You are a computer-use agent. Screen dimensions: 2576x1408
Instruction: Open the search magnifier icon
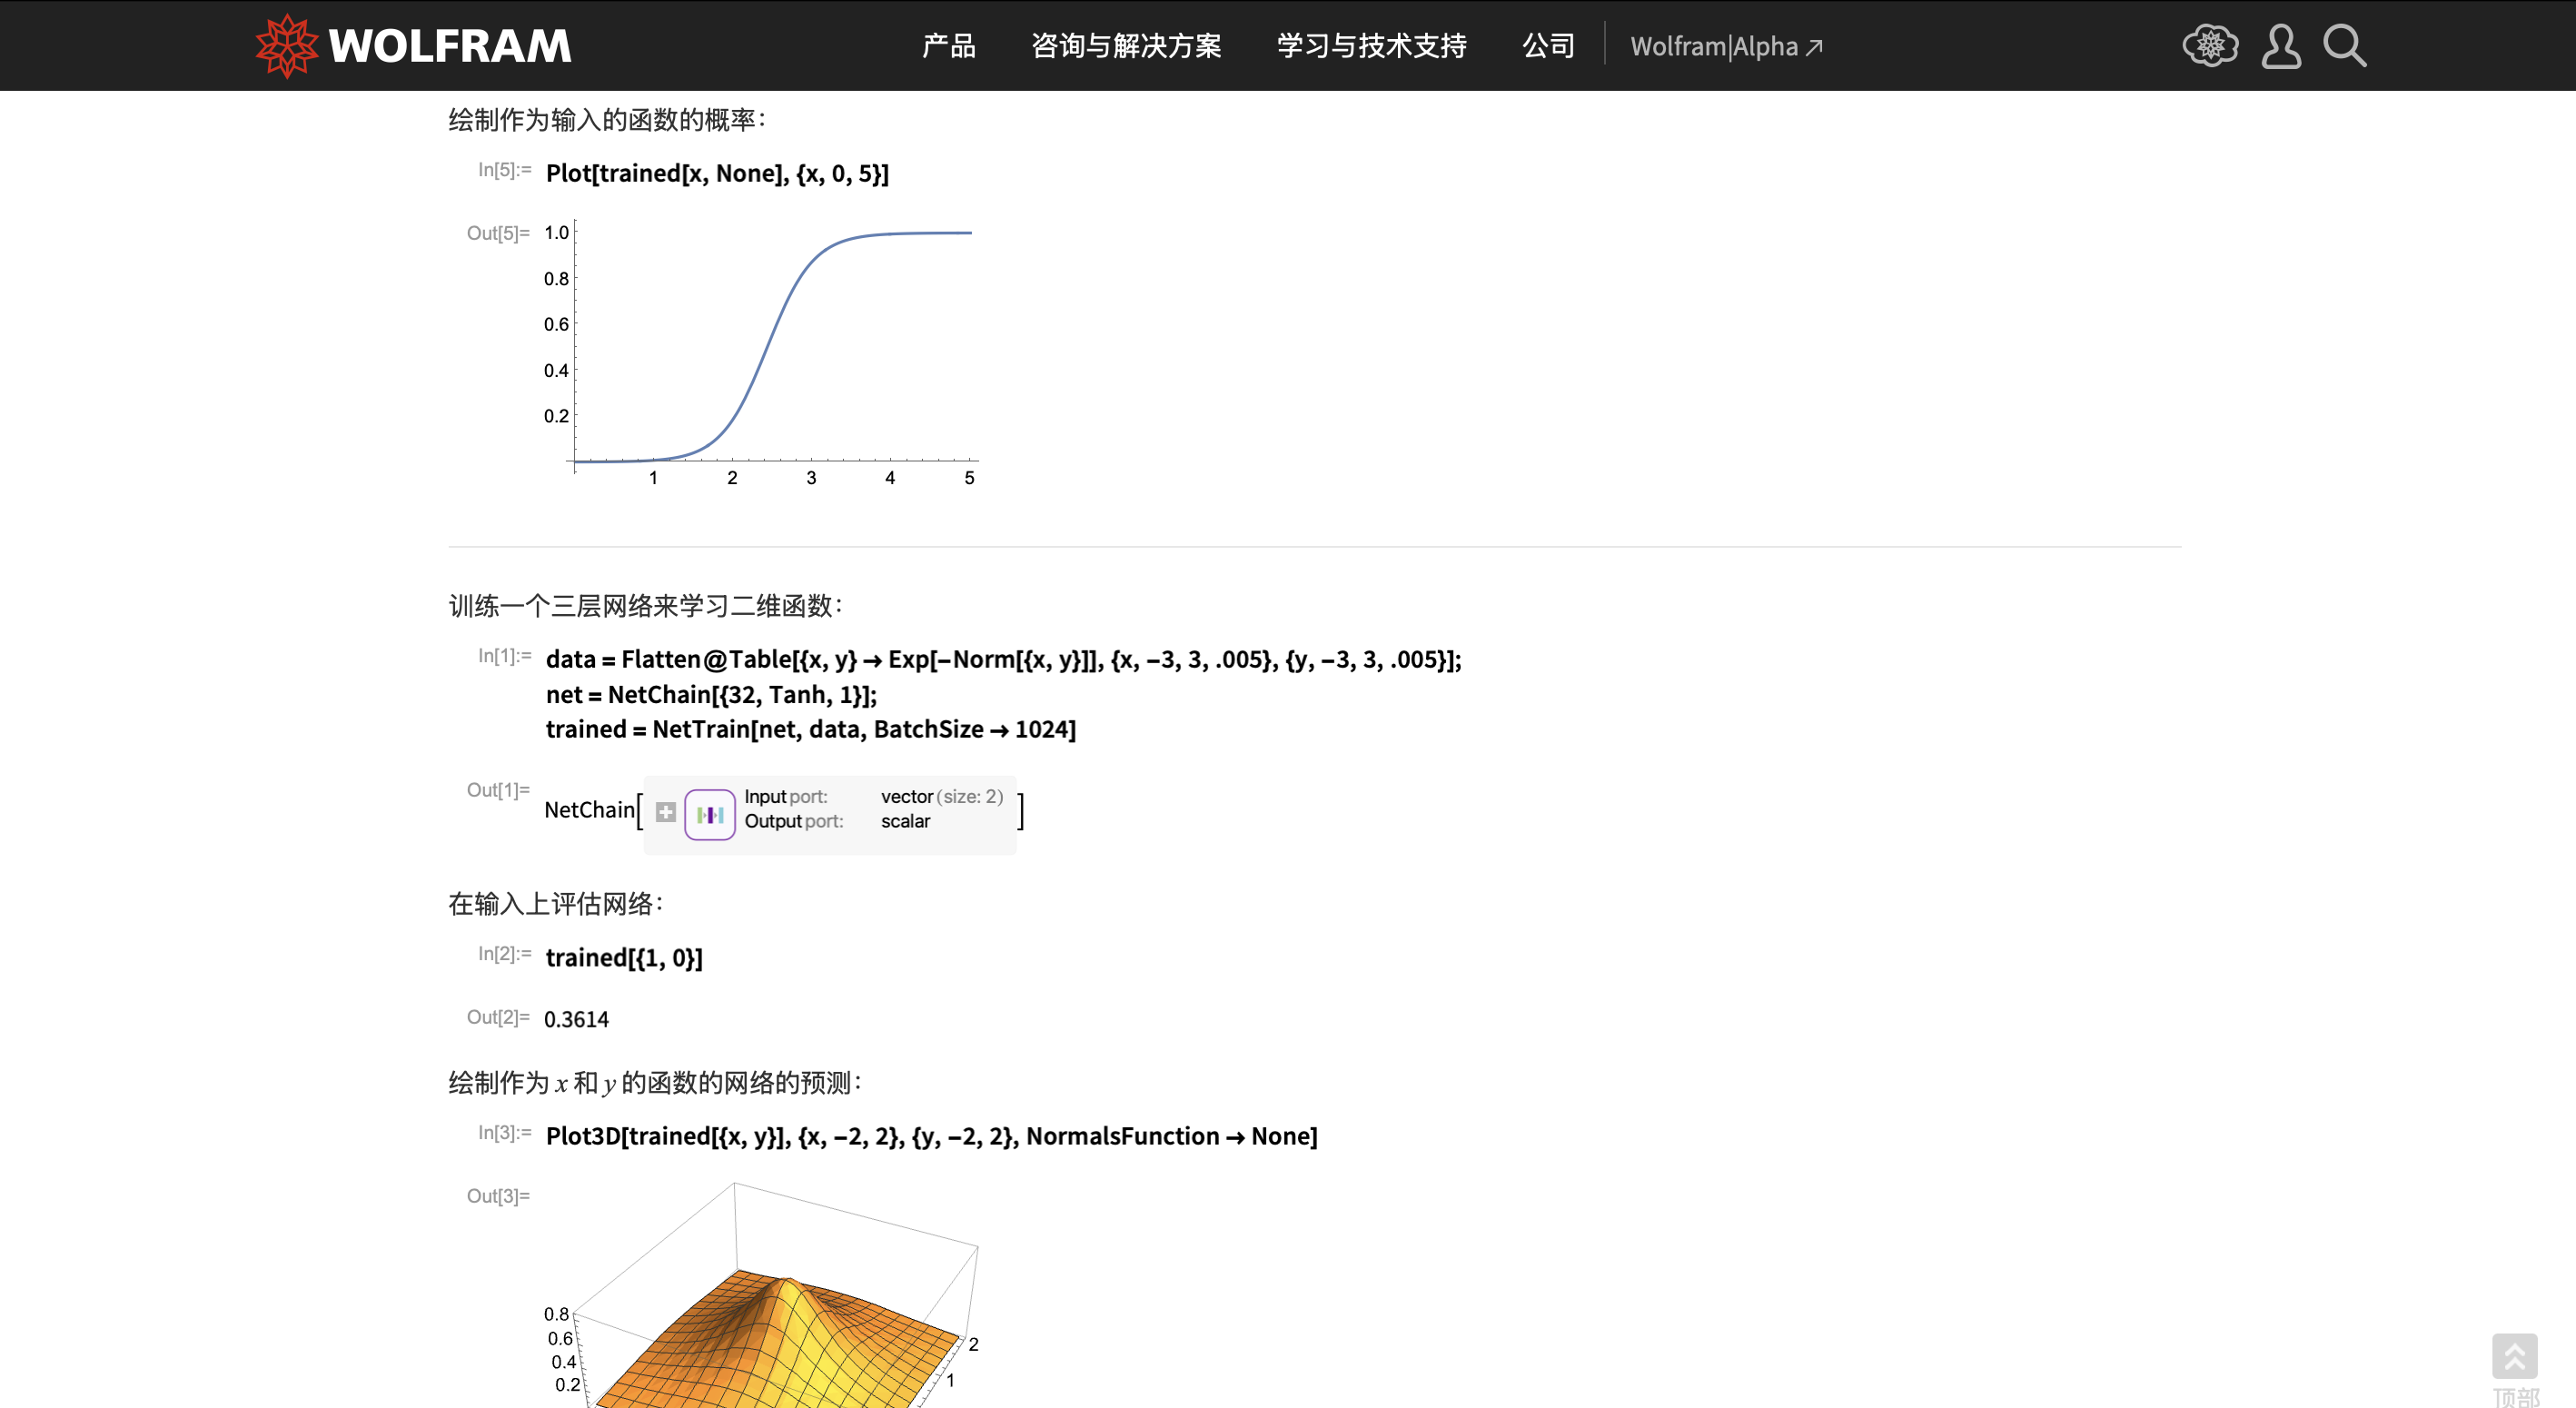(x=2344, y=46)
